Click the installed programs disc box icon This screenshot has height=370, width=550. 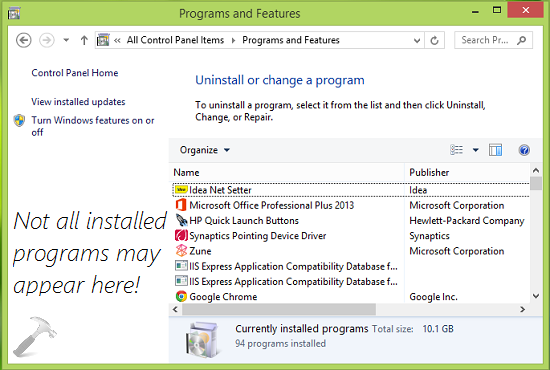click(x=202, y=339)
